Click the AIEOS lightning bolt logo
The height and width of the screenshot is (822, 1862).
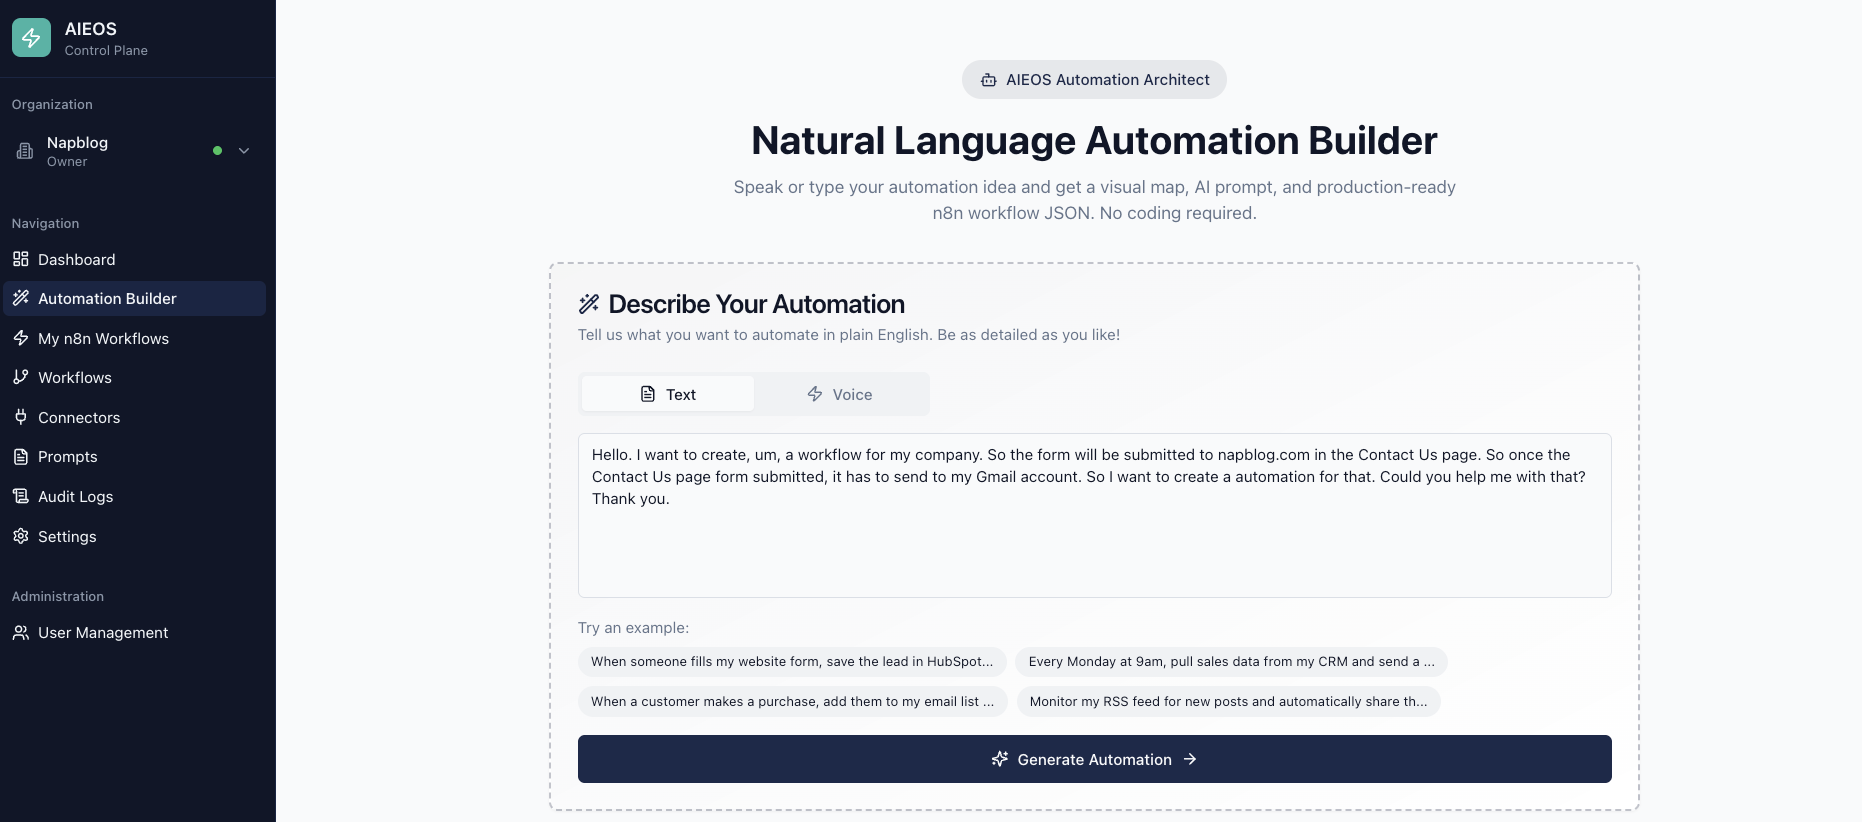point(31,38)
